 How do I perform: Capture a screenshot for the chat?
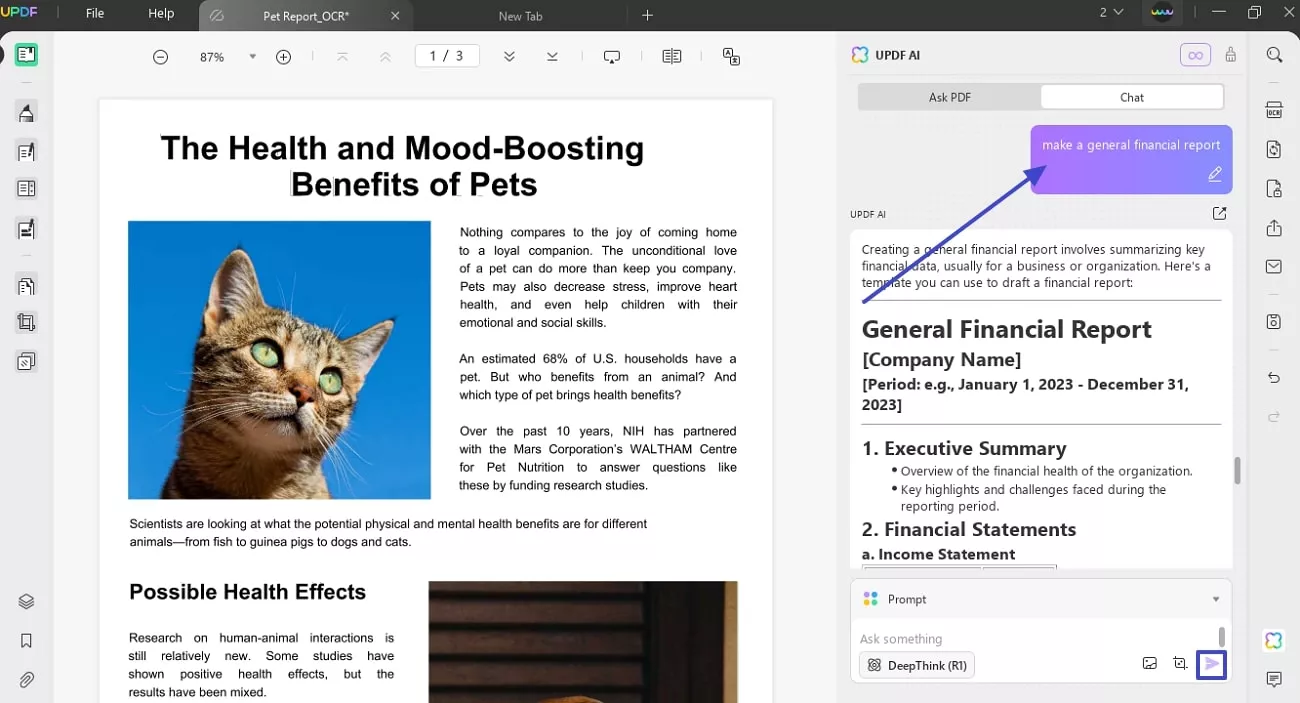point(1180,664)
